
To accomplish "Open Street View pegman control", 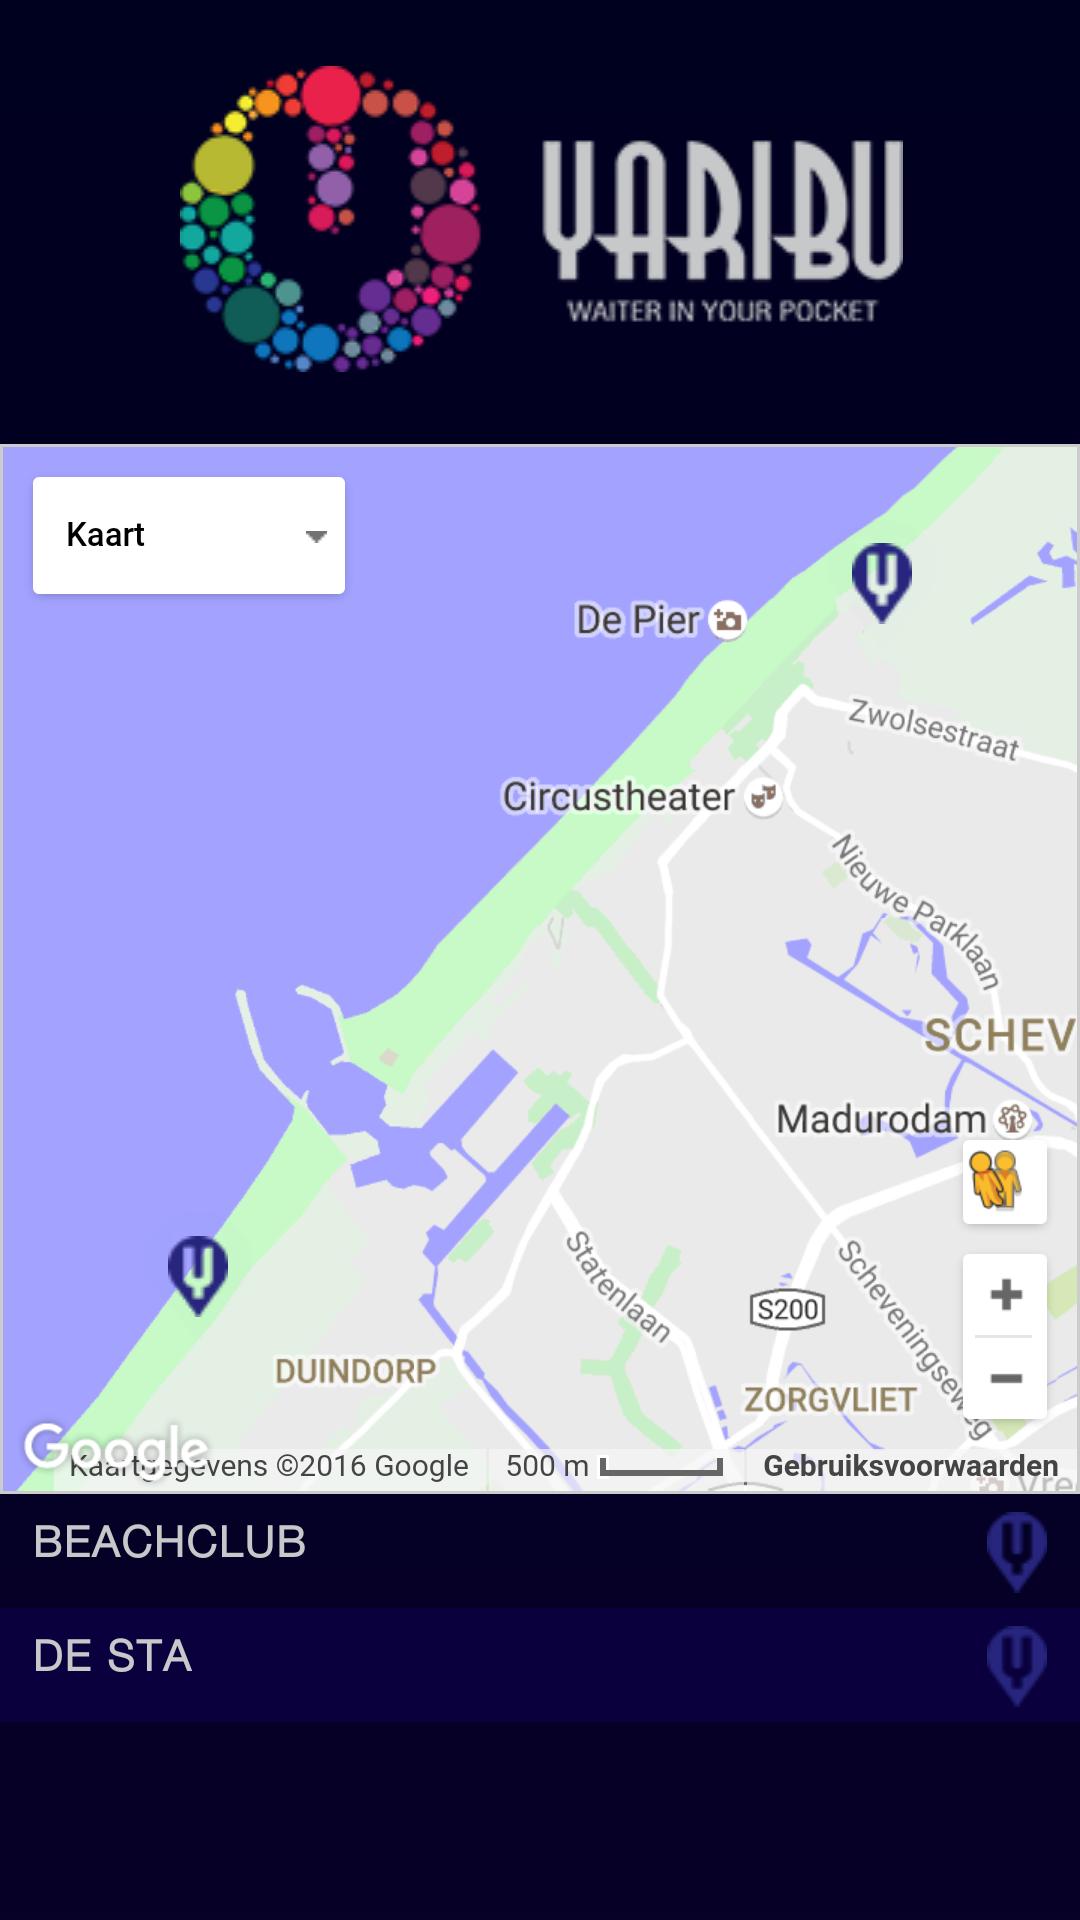I will tap(1004, 1181).
